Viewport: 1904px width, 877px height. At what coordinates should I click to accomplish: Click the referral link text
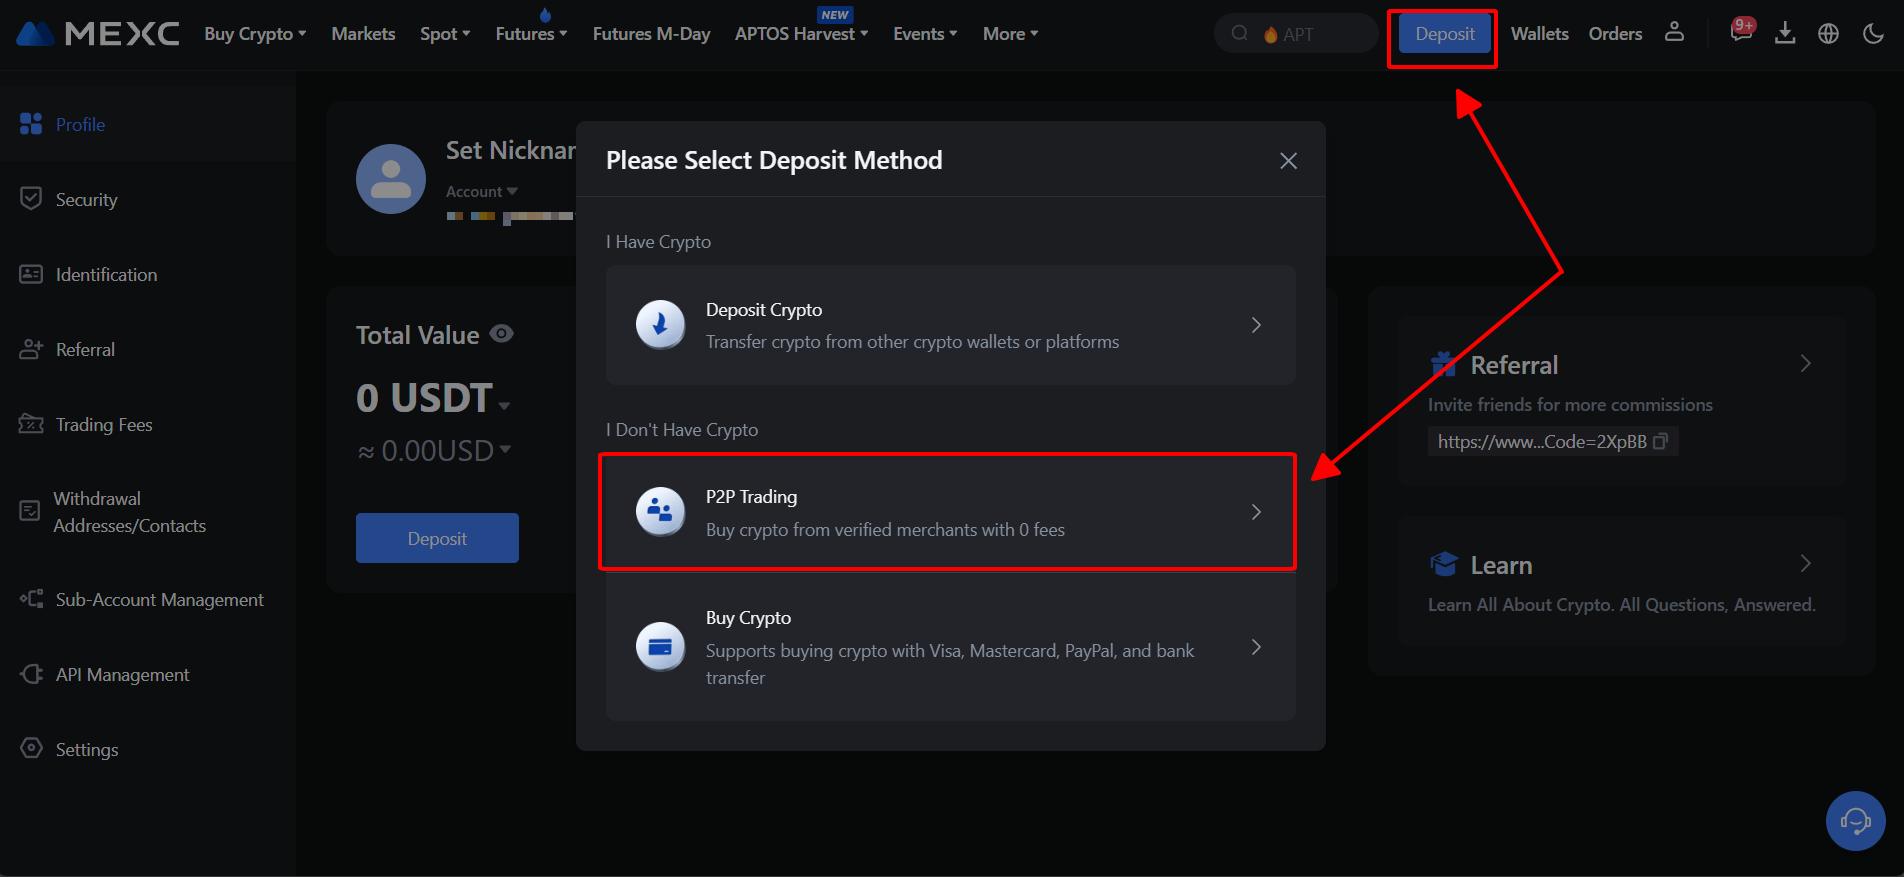[1542, 441]
